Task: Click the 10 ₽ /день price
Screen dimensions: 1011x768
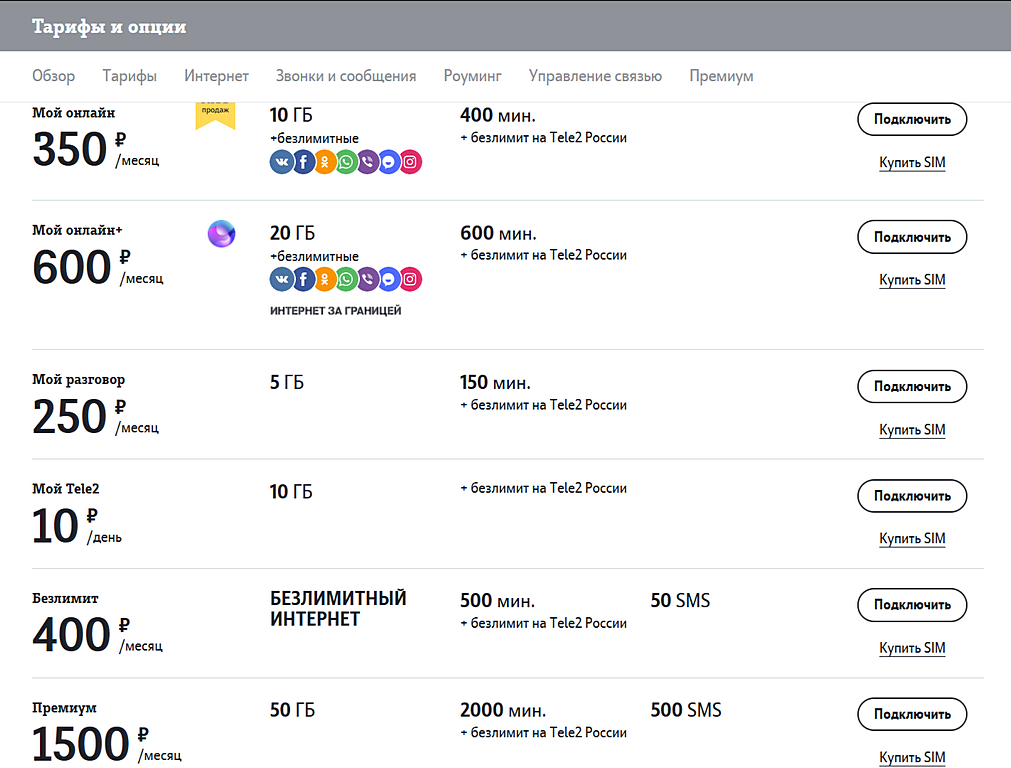Action: tap(77, 526)
